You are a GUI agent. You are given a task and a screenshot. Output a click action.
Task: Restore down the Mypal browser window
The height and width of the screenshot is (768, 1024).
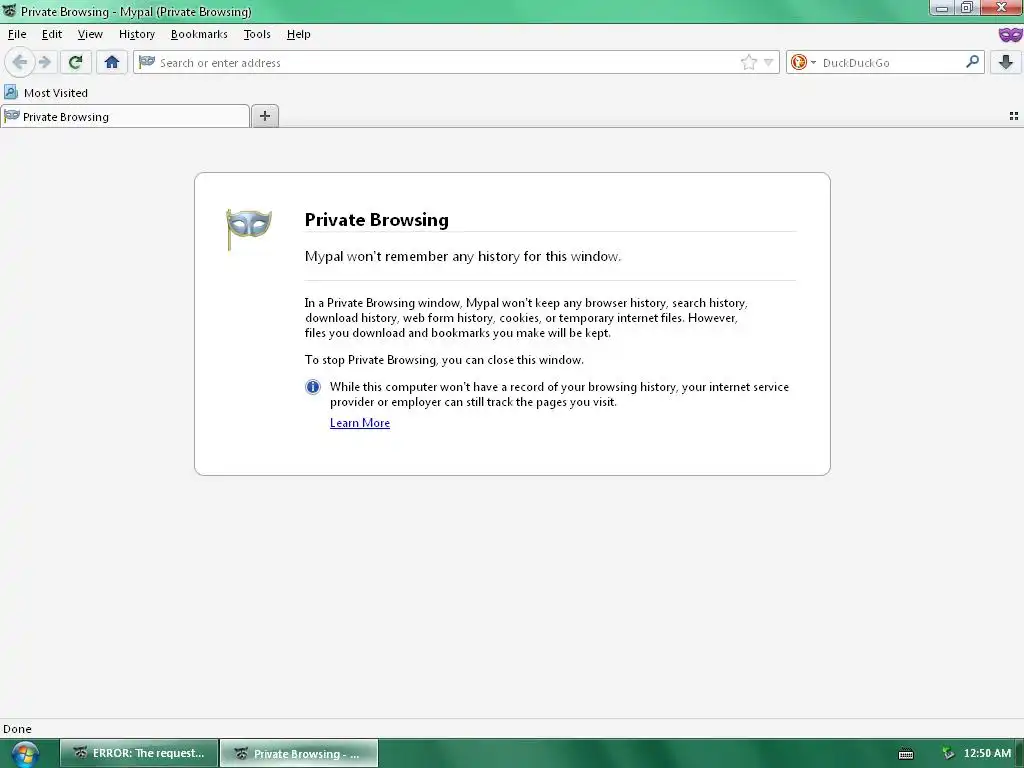pyautogui.click(x=967, y=8)
